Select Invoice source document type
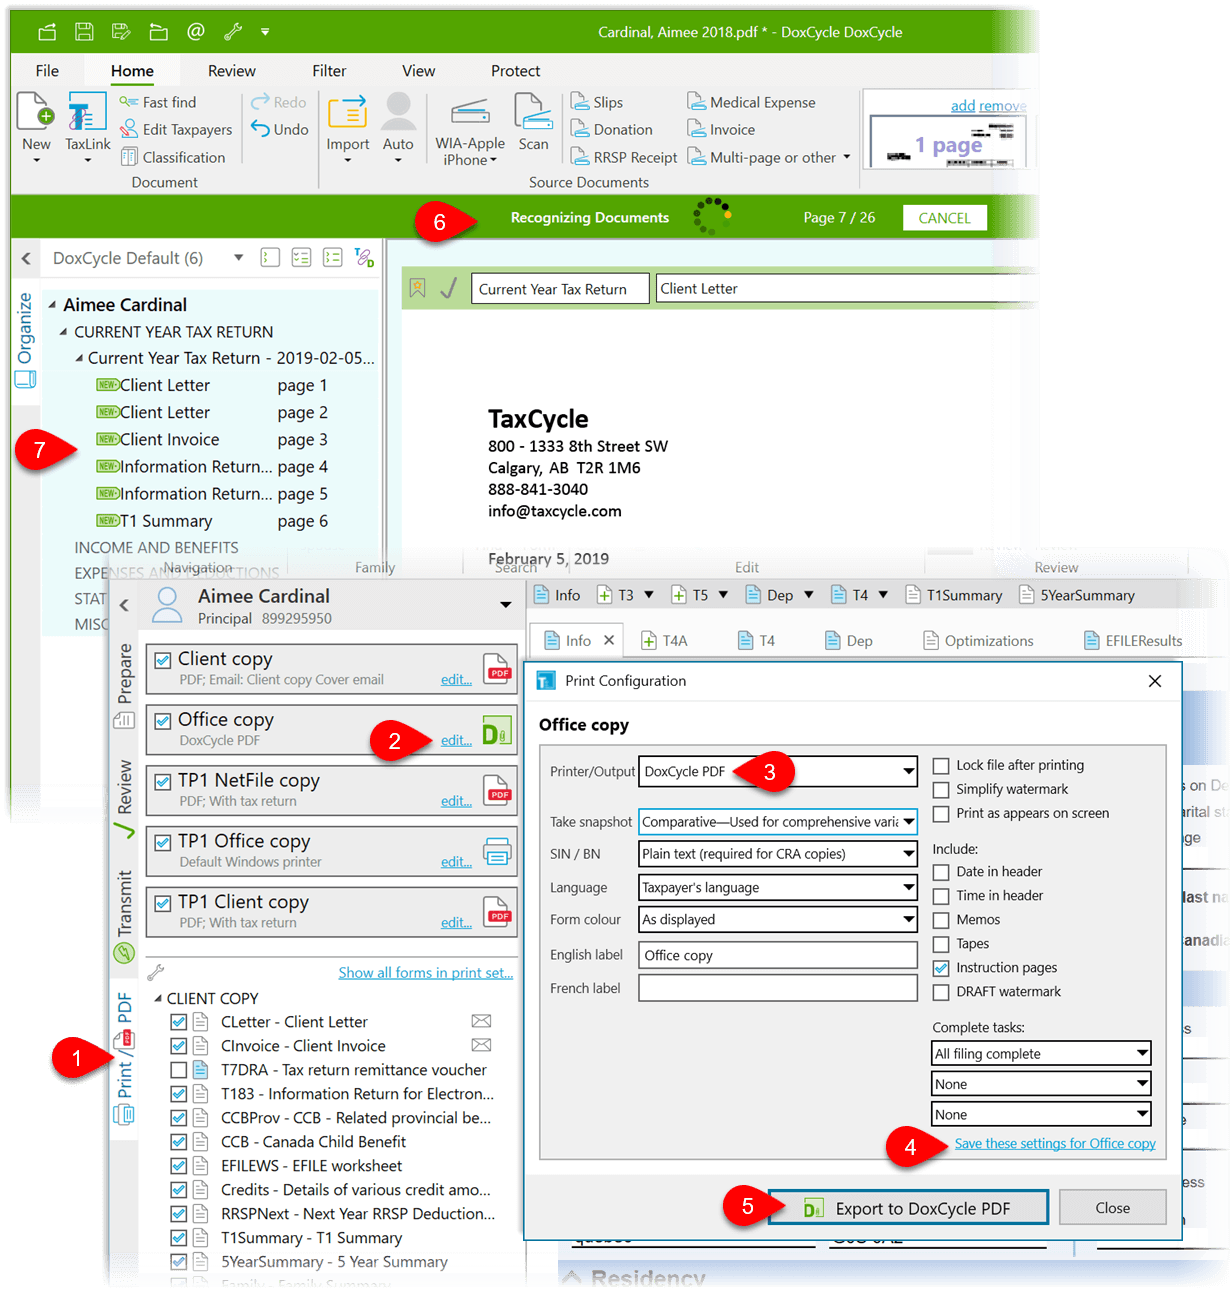Image resolution: width=1232 pixels, height=1293 pixels. [721, 129]
